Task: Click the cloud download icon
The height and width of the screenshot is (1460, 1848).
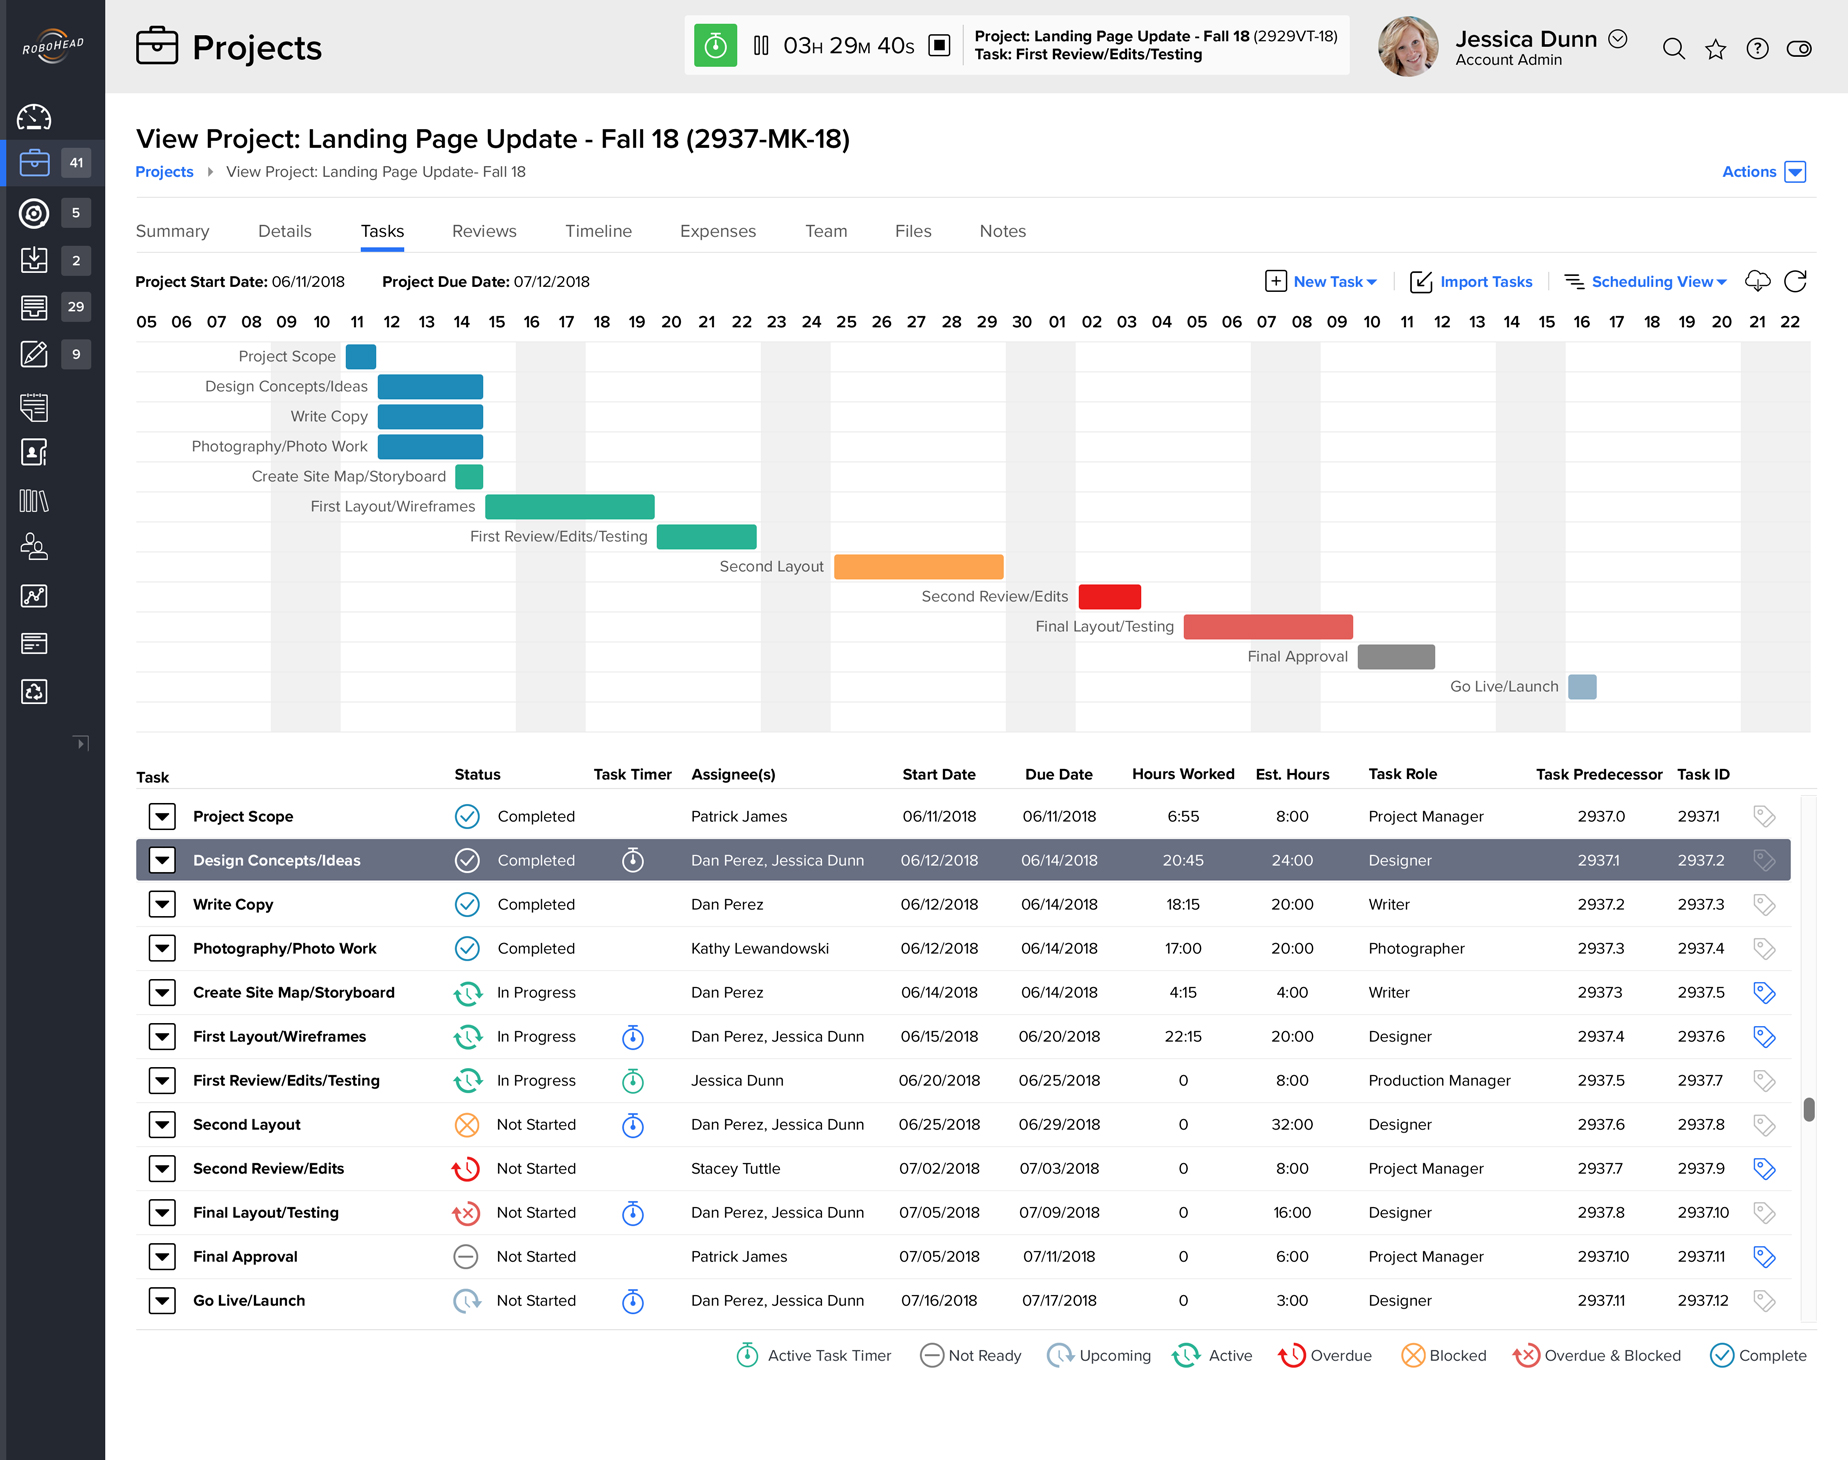Action: (x=1757, y=281)
